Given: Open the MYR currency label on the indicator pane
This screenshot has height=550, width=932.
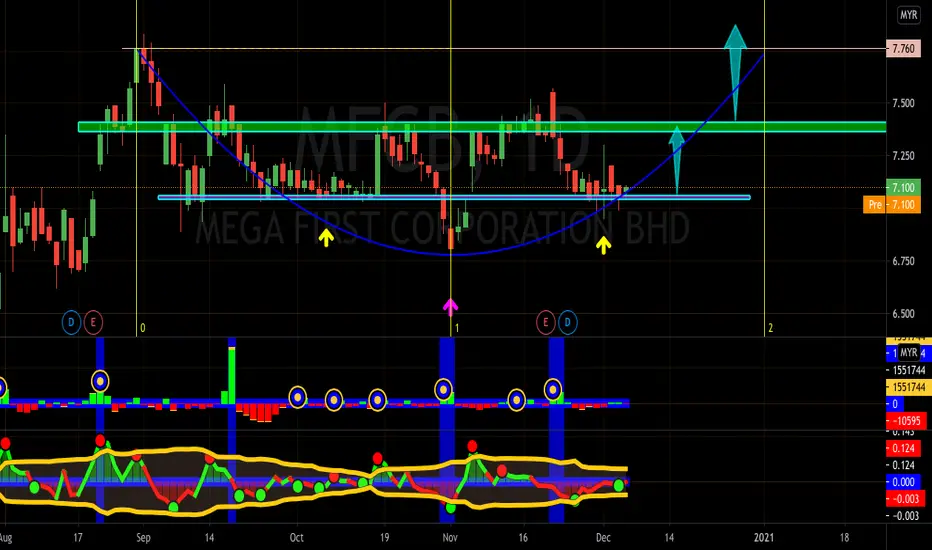Looking at the screenshot, I should tap(908, 353).
